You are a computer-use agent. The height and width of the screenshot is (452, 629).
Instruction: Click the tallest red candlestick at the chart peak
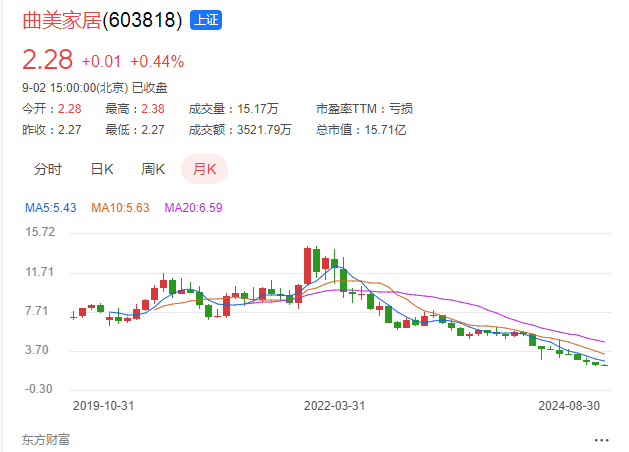pos(308,266)
